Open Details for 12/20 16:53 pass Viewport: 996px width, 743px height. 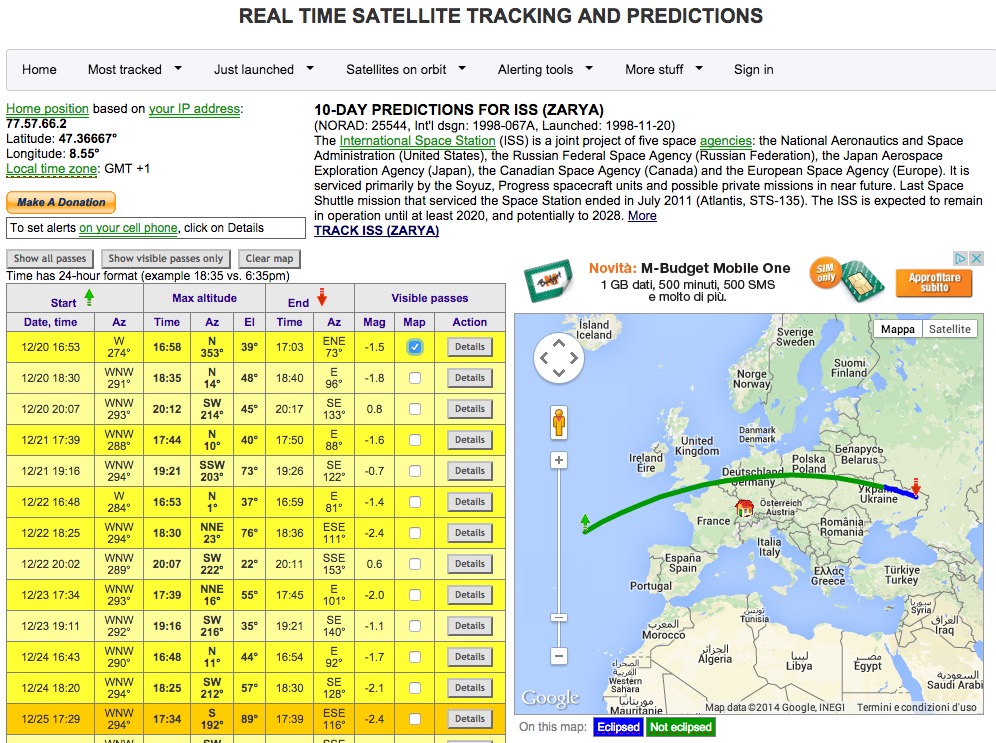(470, 347)
